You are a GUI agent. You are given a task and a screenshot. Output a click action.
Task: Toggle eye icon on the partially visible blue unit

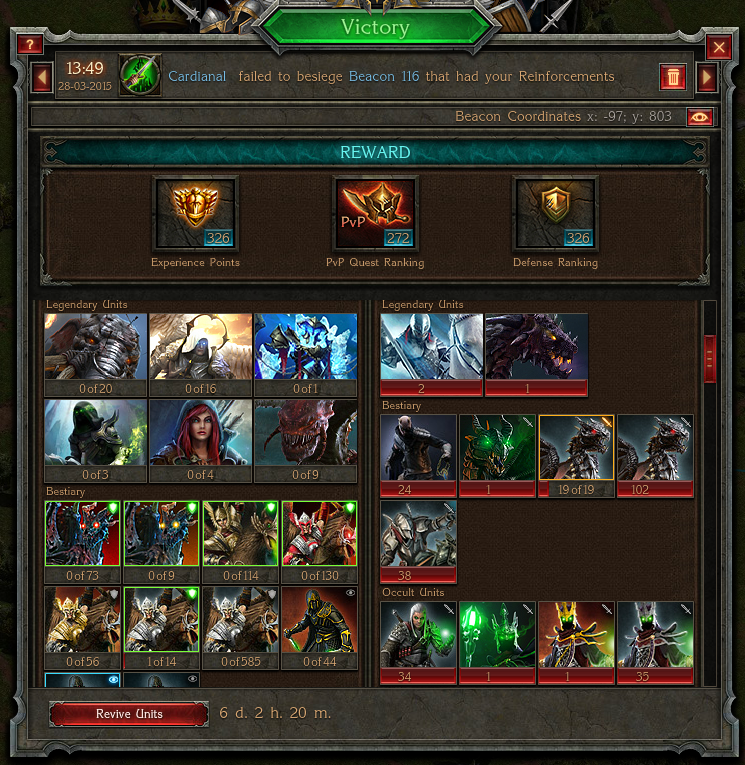click(113, 679)
